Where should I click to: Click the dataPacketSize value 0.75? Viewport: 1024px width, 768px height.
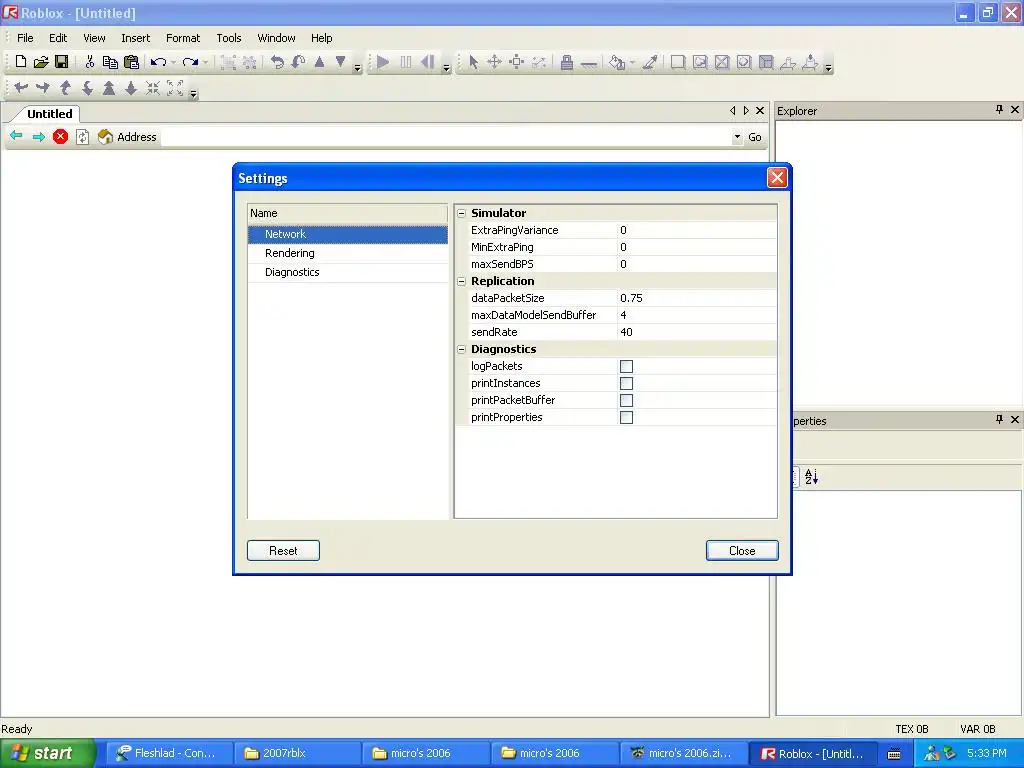tap(697, 298)
